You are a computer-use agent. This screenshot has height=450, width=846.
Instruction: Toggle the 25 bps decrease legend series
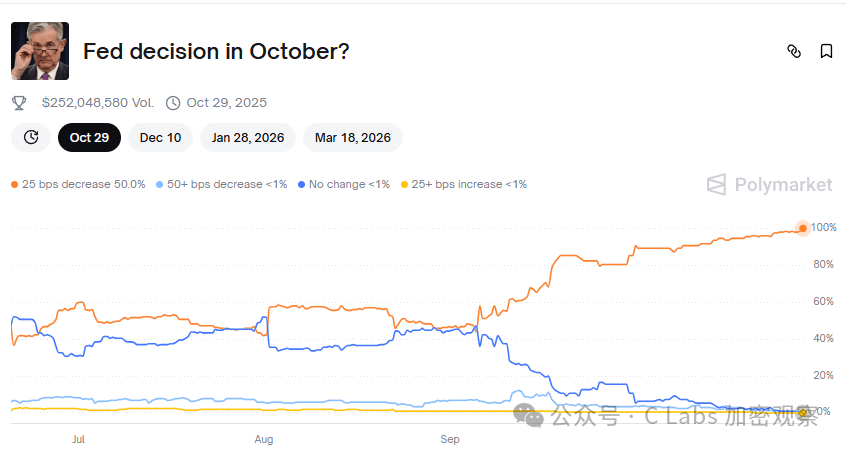coord(78,184)
